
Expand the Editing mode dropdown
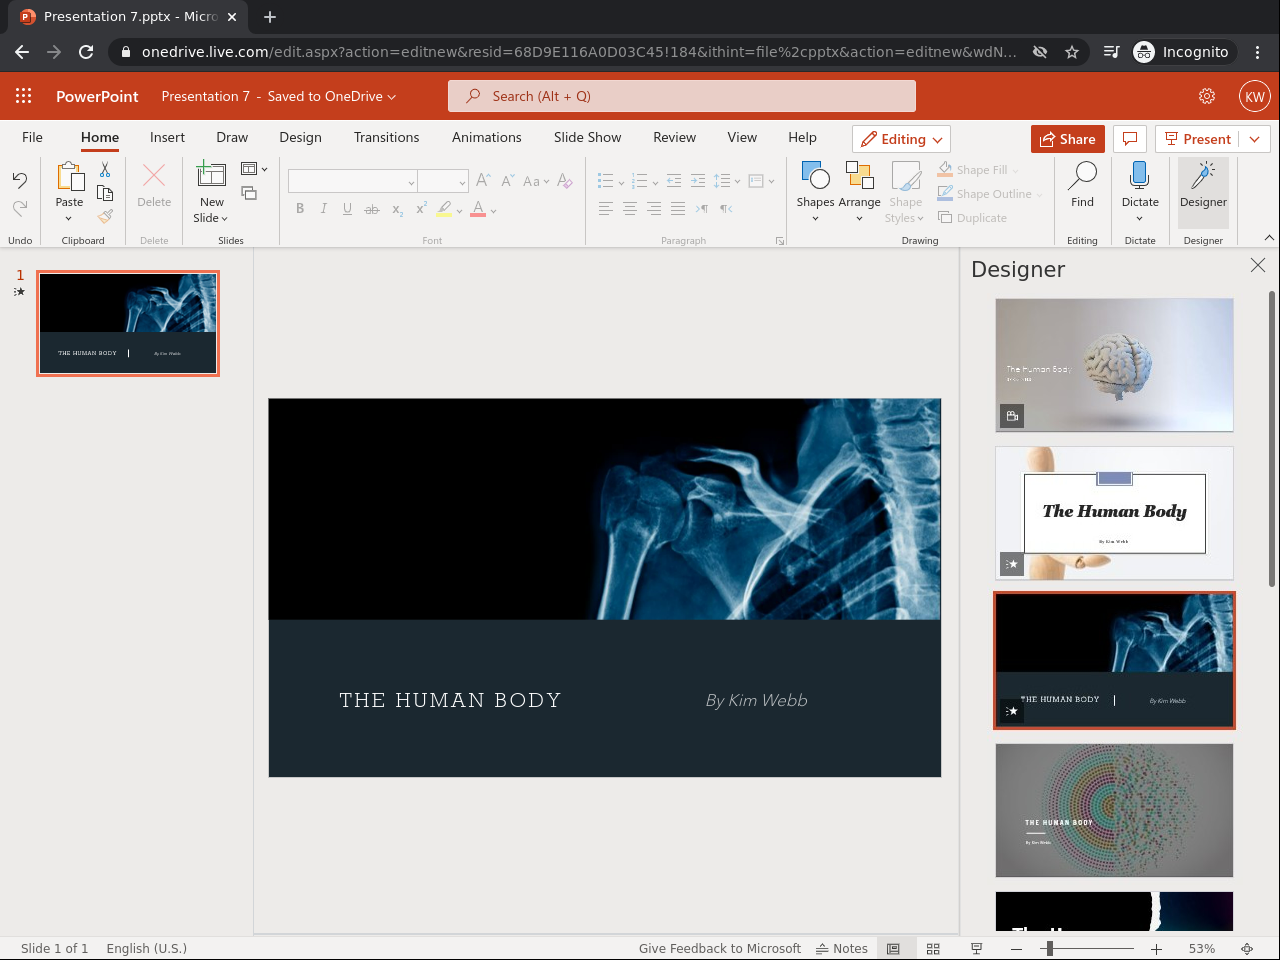tap(901, 139)
